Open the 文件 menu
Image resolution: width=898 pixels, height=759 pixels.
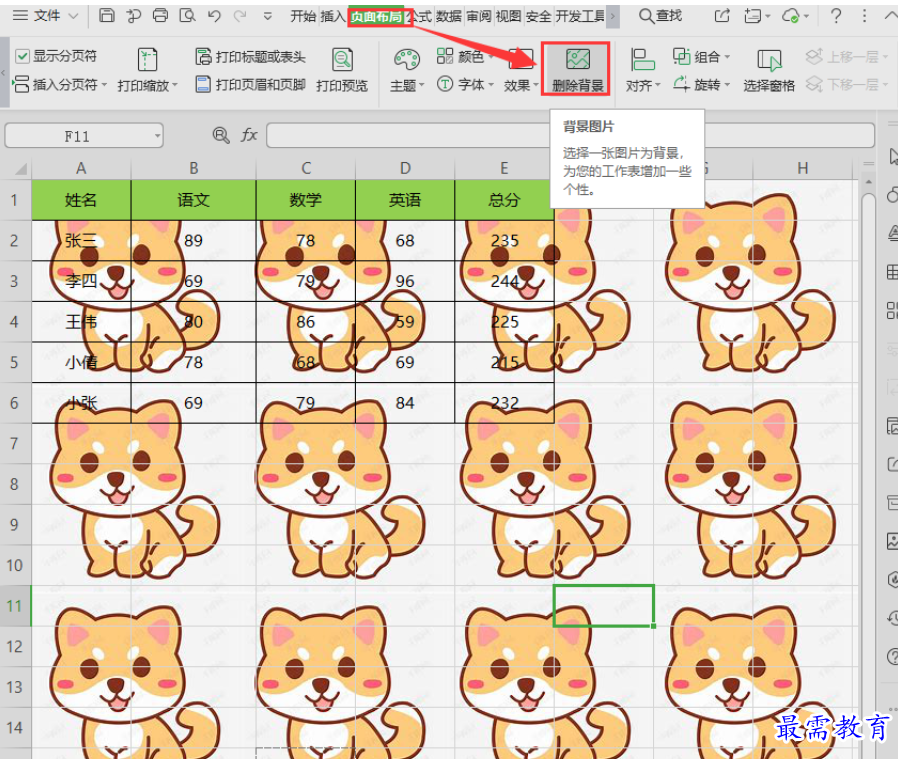46,15
